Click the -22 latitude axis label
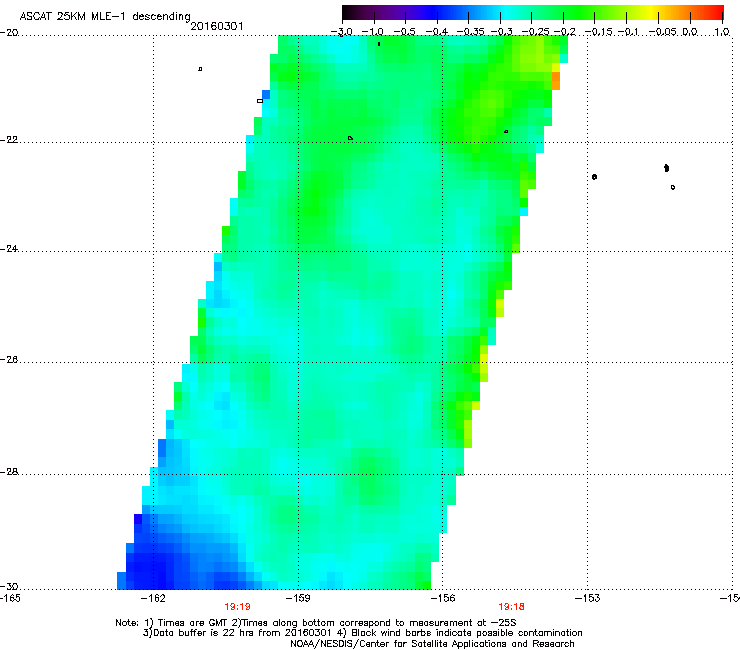The image size is (740, 650). tap(9, 140)
